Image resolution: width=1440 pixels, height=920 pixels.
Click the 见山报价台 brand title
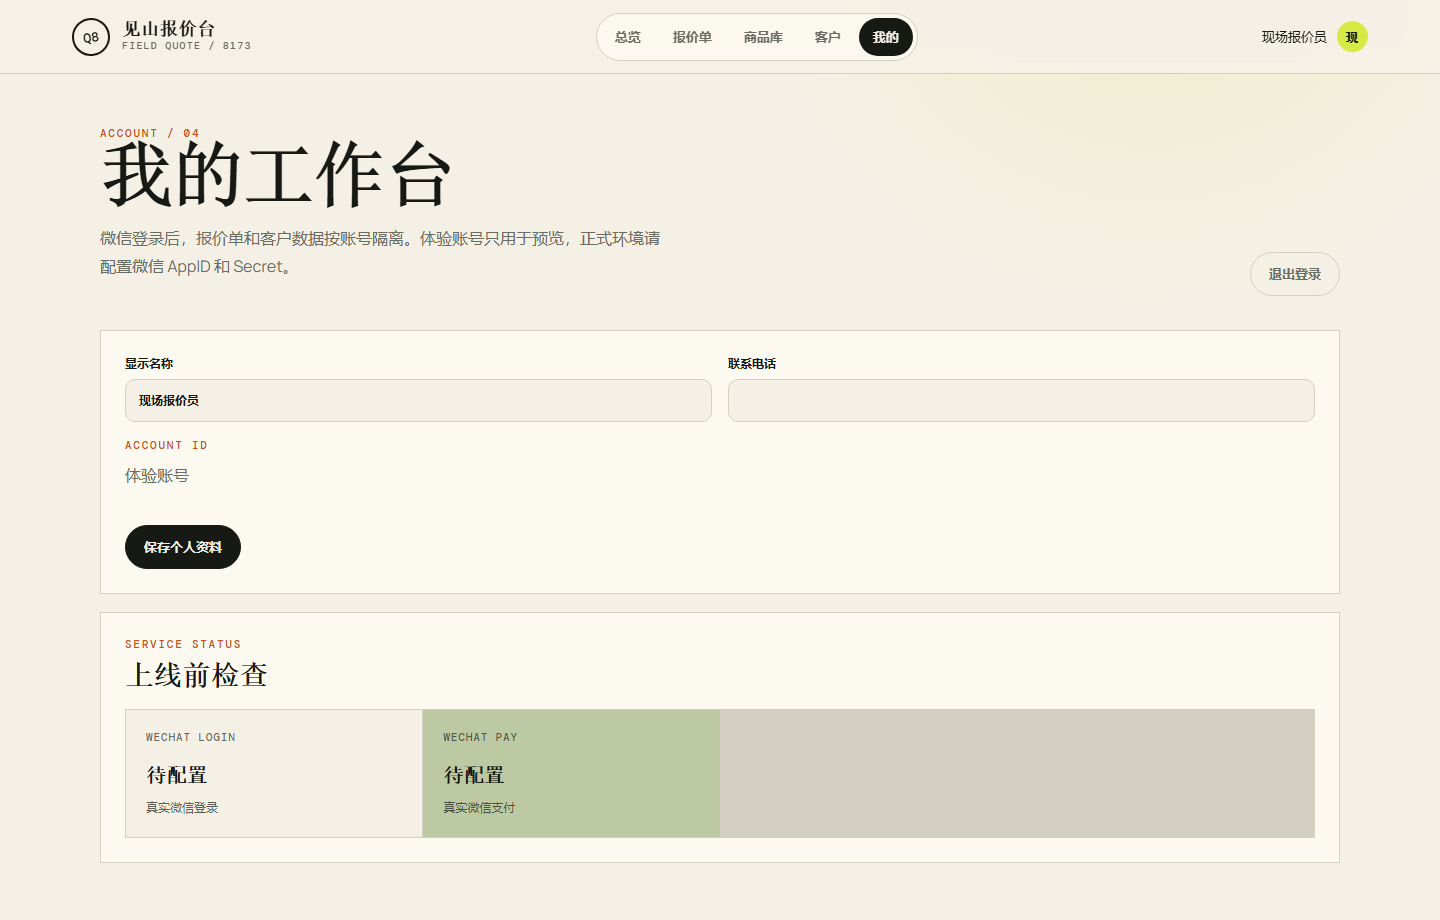click(x=169, y=29)
